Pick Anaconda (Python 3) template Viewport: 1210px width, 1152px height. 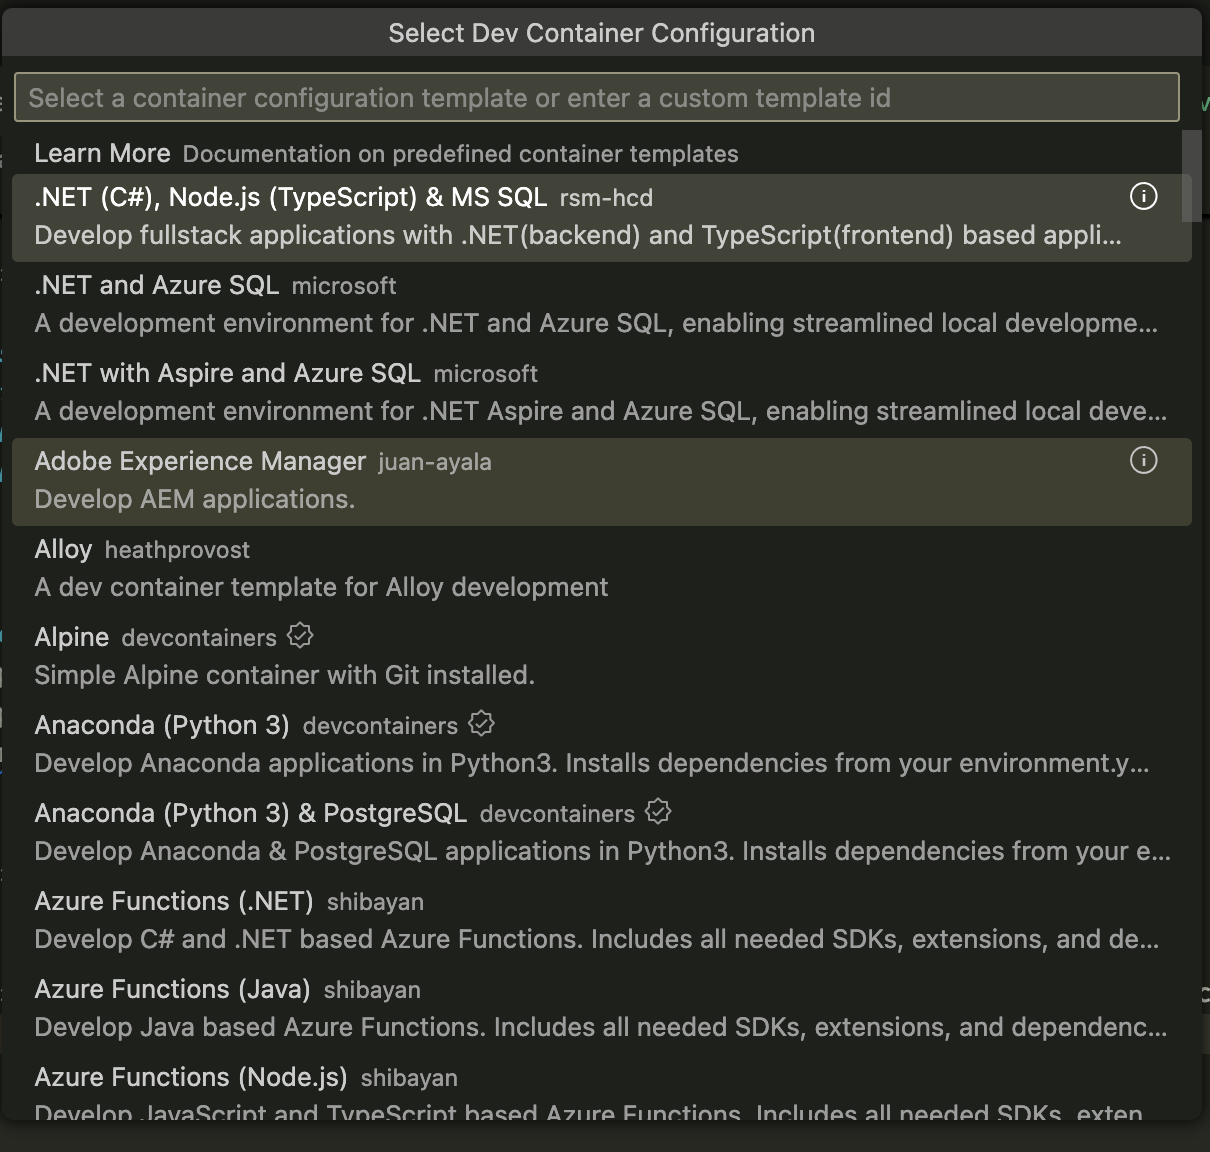602,745
